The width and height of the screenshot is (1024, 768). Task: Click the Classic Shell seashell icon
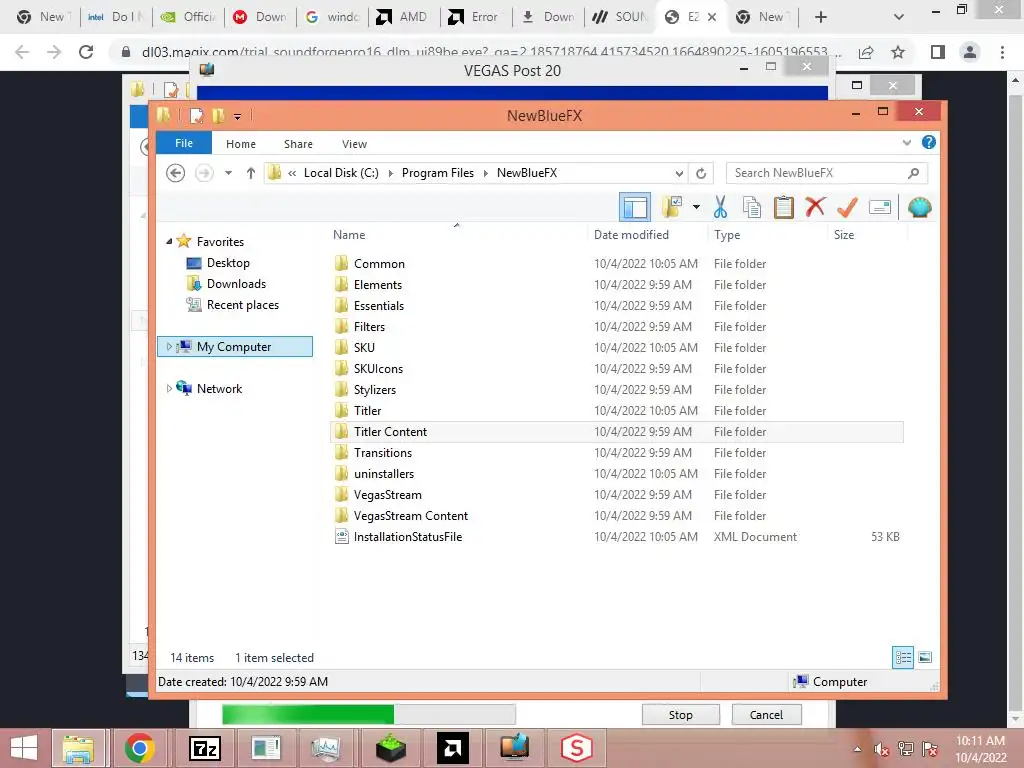click(x=920, y=208)
